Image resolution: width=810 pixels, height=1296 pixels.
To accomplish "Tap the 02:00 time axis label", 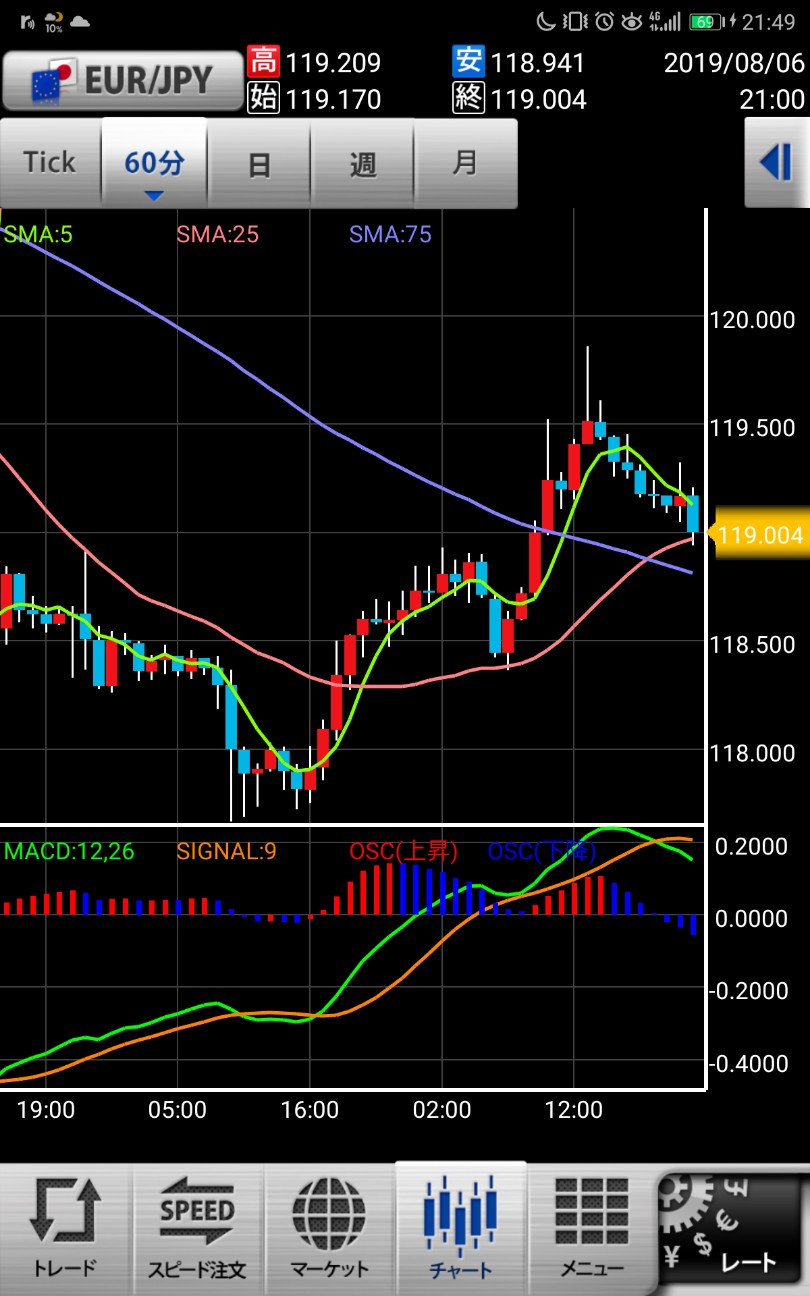I will (x=442, y=1109).
